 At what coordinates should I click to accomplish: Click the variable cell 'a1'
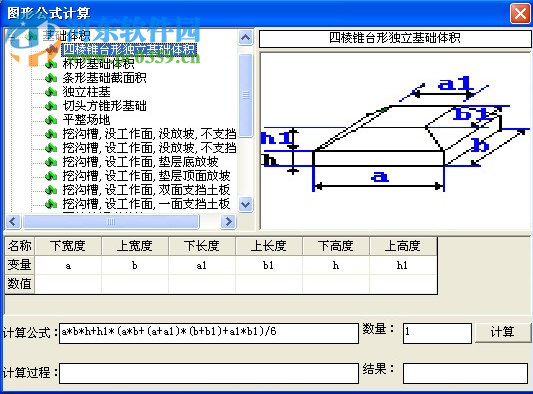(x=202, y=265)
